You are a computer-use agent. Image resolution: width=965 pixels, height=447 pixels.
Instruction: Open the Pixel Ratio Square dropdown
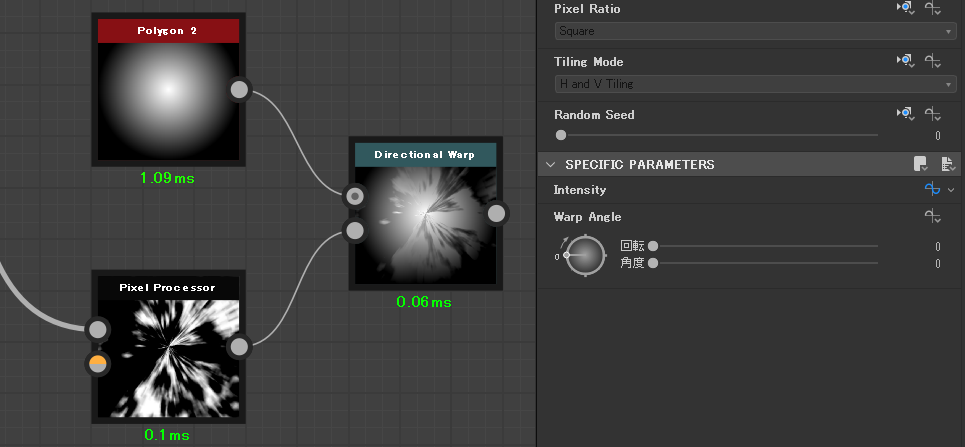pos(755,31)
